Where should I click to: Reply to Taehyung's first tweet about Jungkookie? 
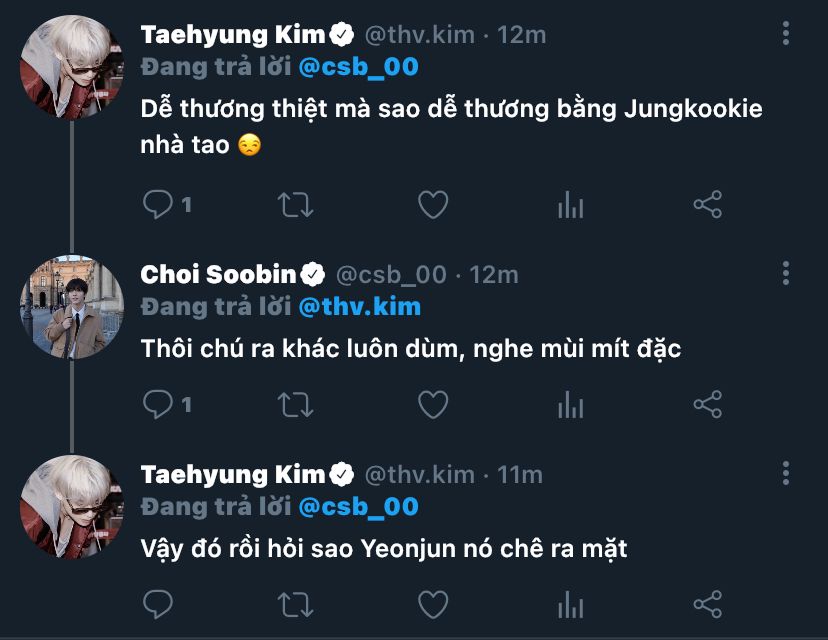158,205
